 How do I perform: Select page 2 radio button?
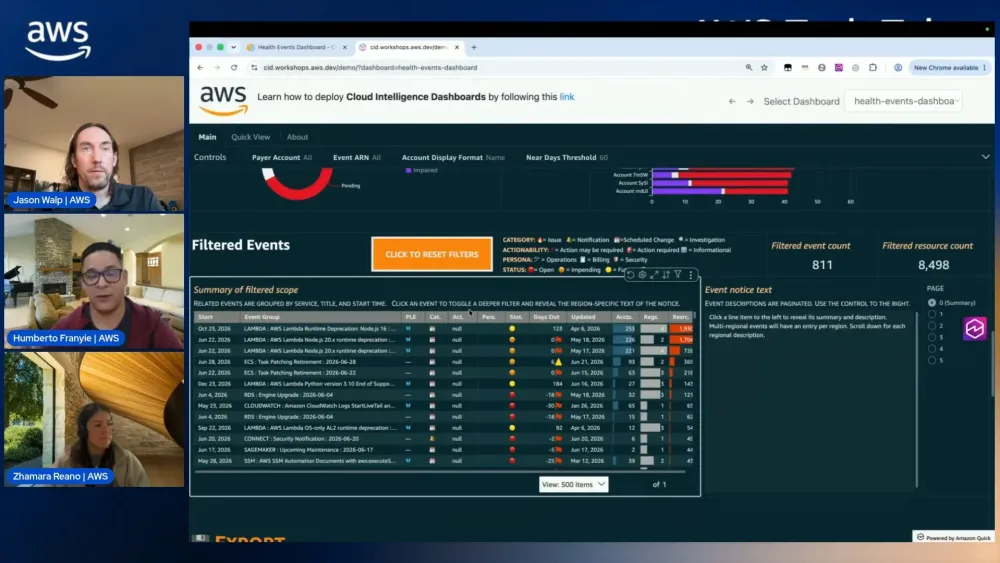click(932, 326)
